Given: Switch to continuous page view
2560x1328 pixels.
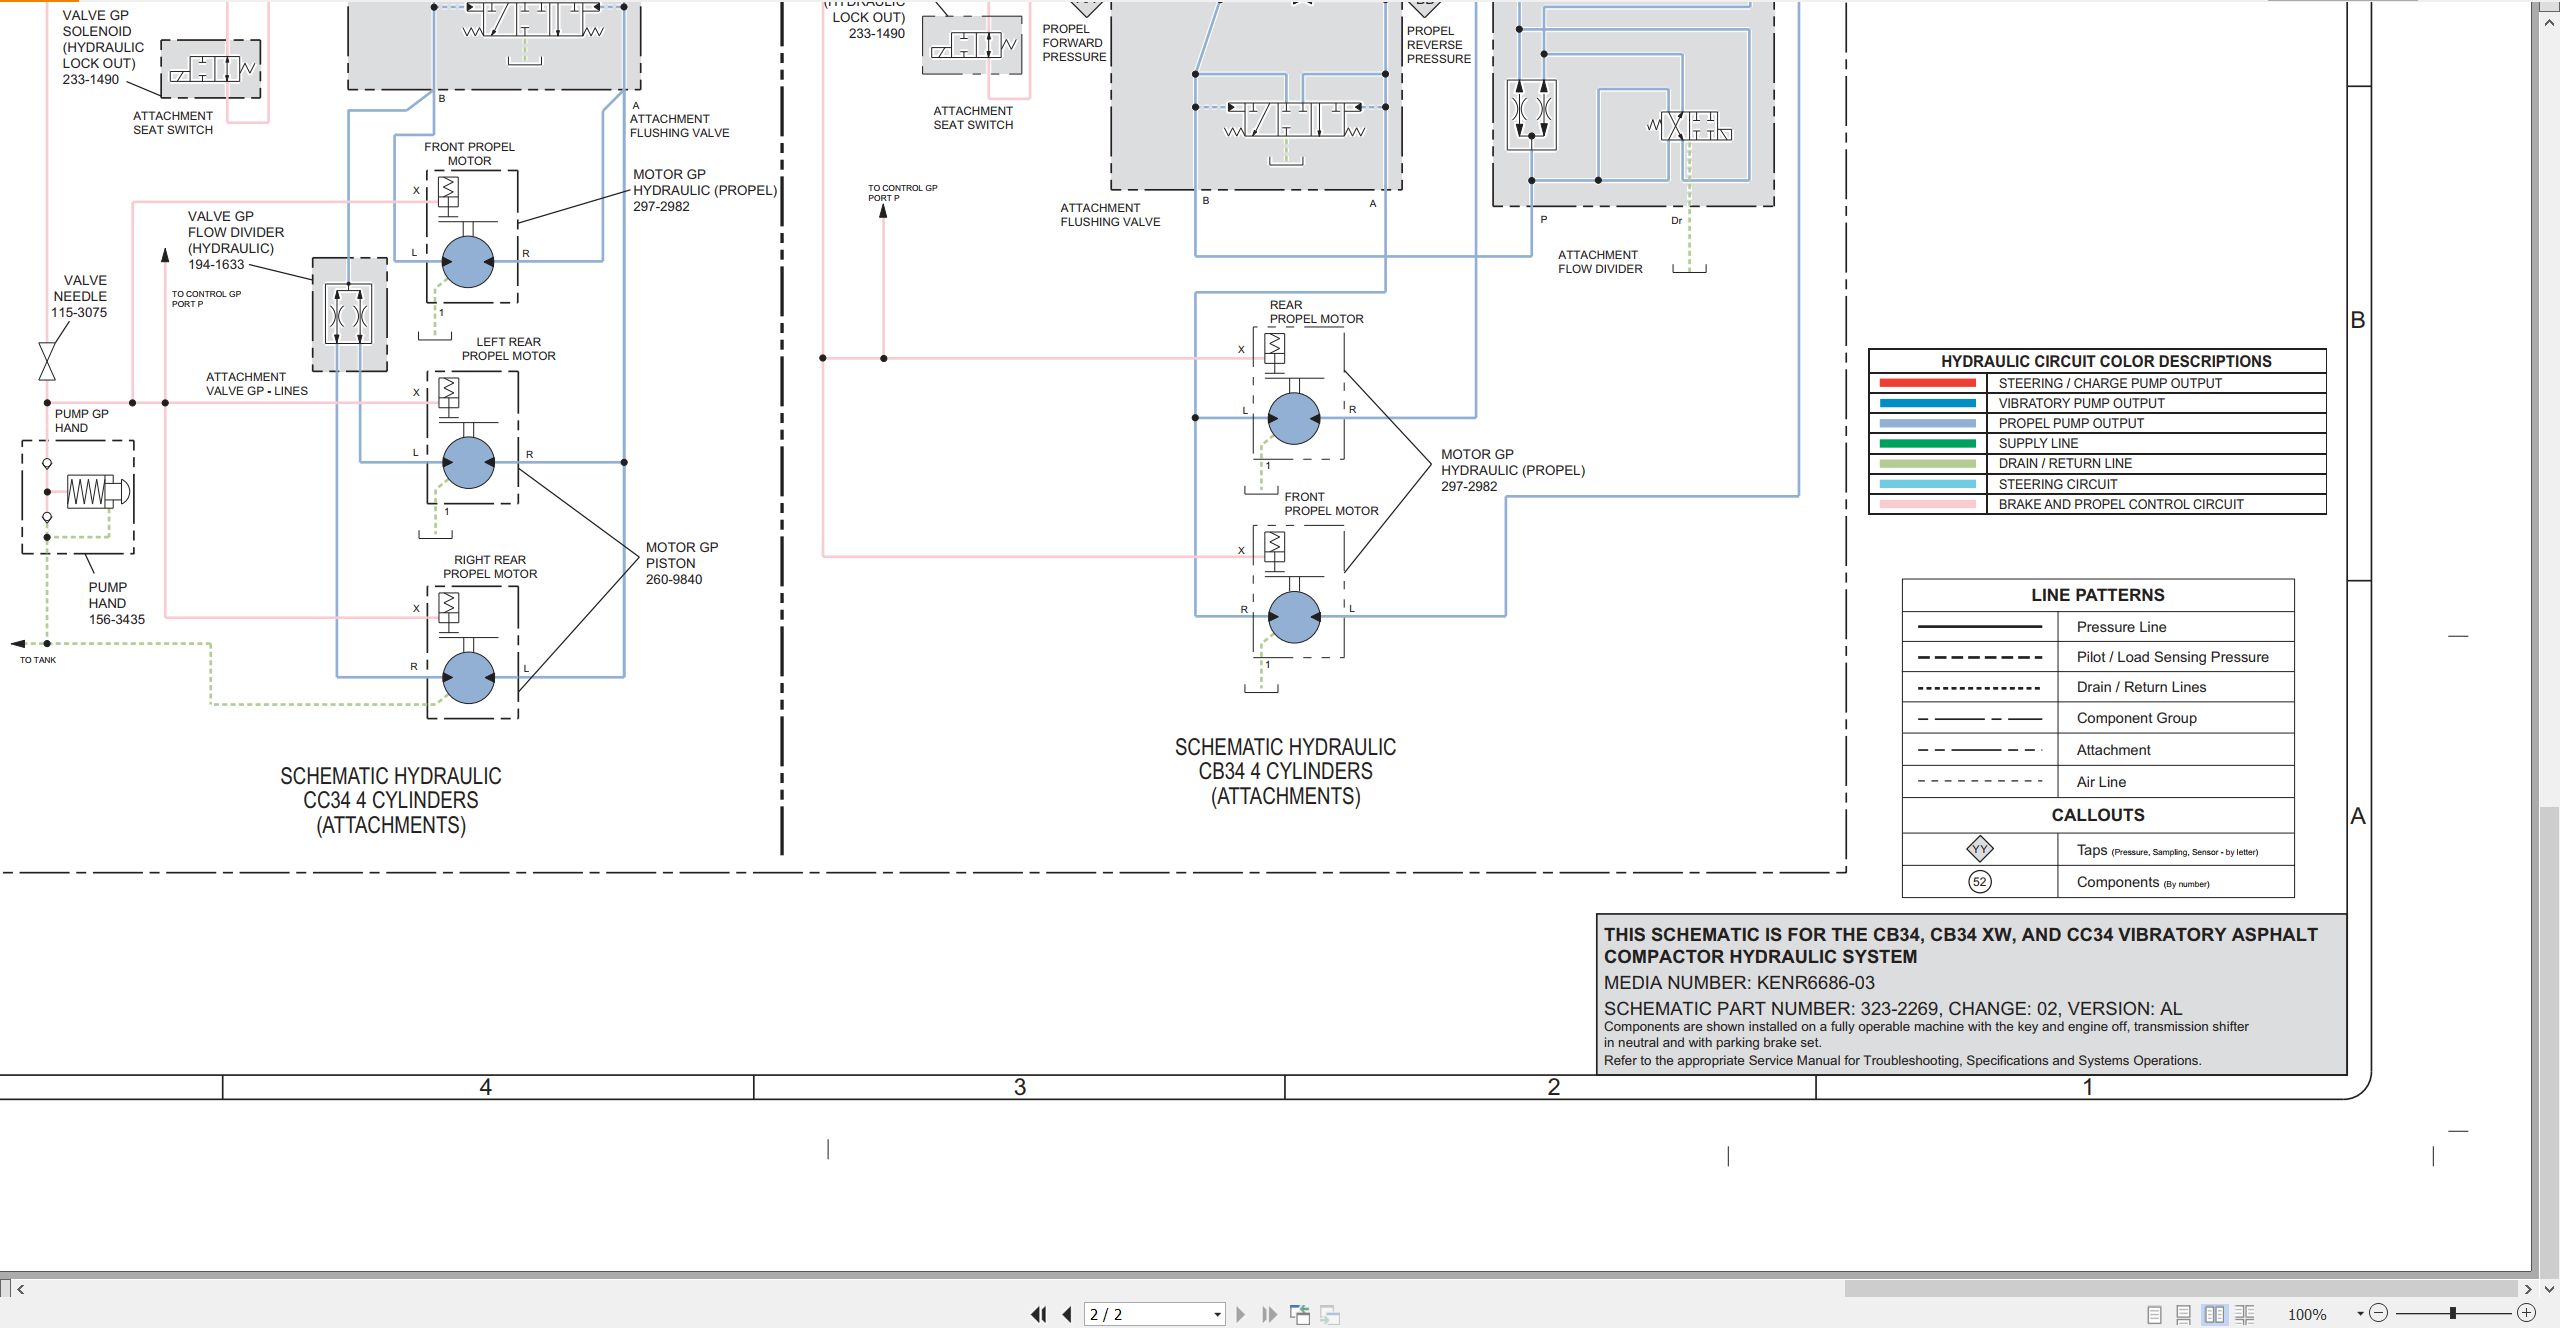Looking at the screenshot, I should click(2184, 1315).
